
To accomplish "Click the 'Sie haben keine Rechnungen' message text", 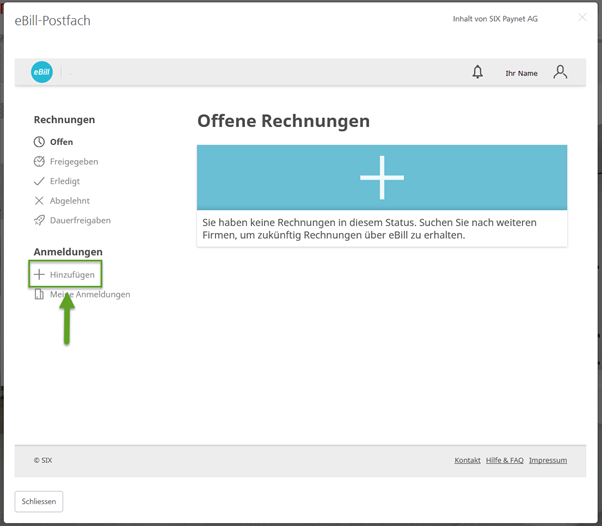I will pos(369,229).
